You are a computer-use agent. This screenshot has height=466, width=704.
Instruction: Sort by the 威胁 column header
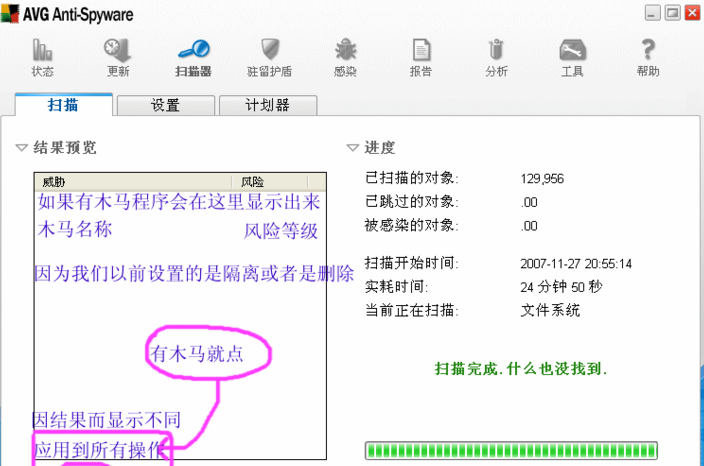pyautogui.click(x=133, y=181)
